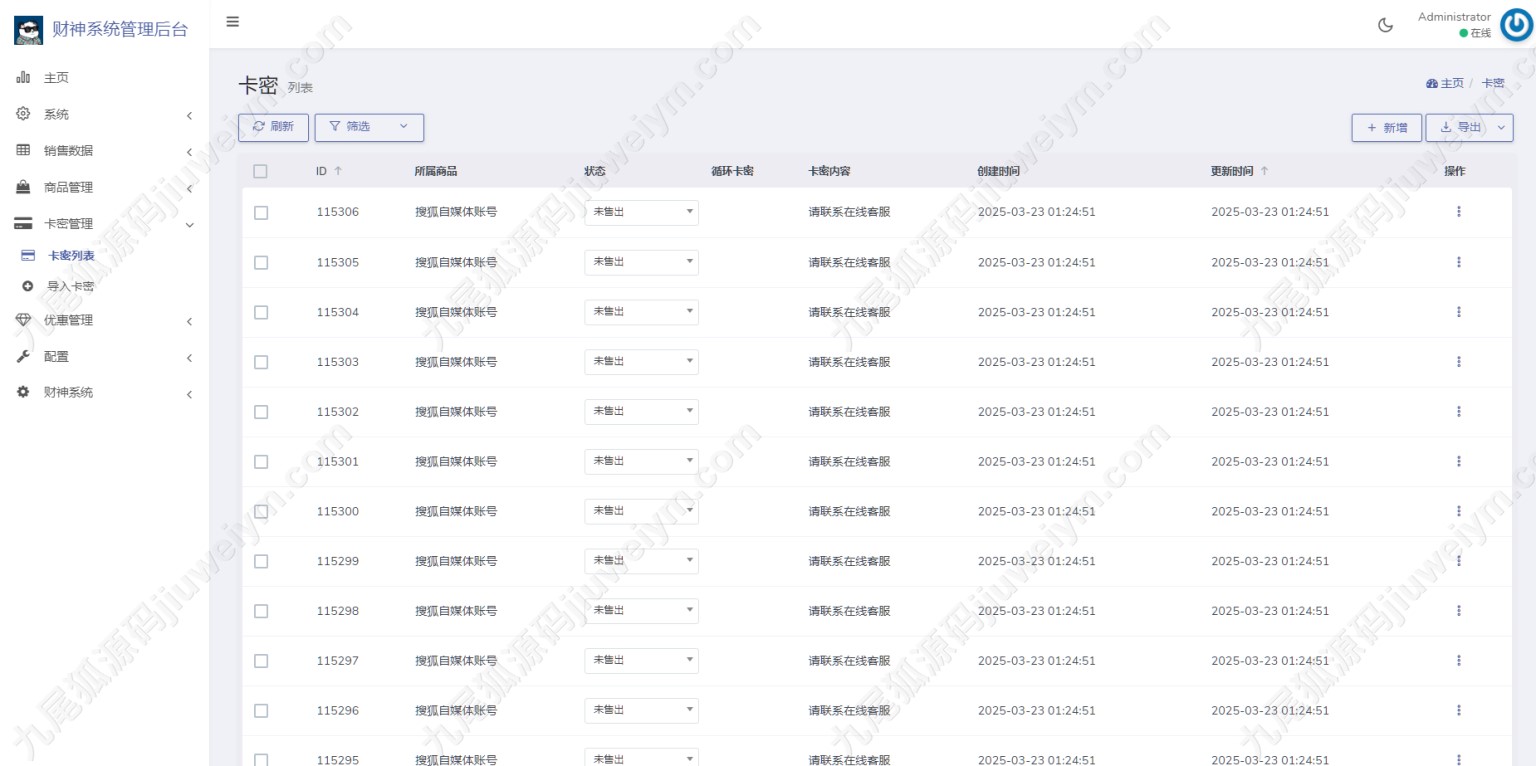Image resolution: width=1536 pixels, height=766 pixels.
Task: Click the hamburger sidebar toggle icon
Action: [x=232, y=22]
